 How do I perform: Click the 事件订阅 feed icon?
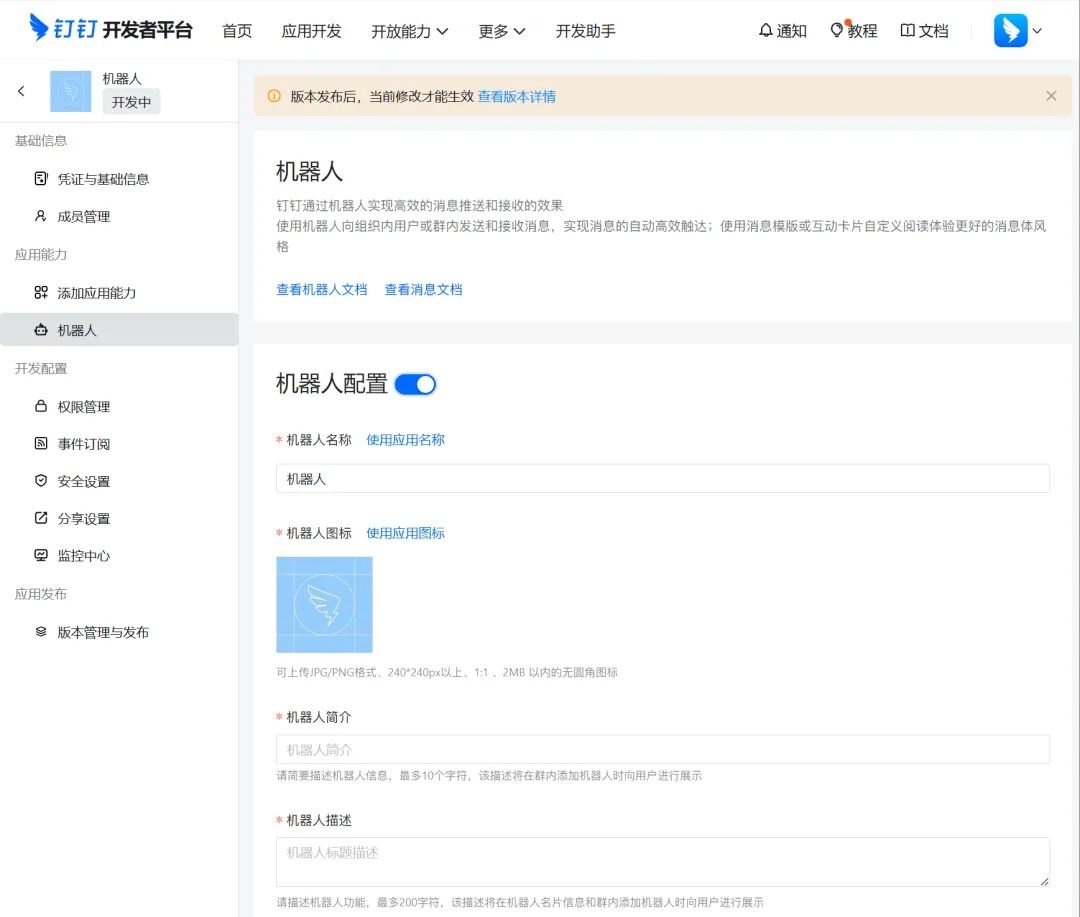coord(41,443)
